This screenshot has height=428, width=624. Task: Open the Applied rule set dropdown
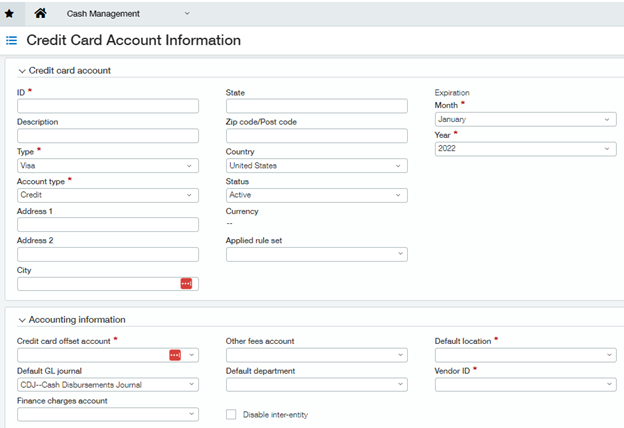[x=317, y=254]
